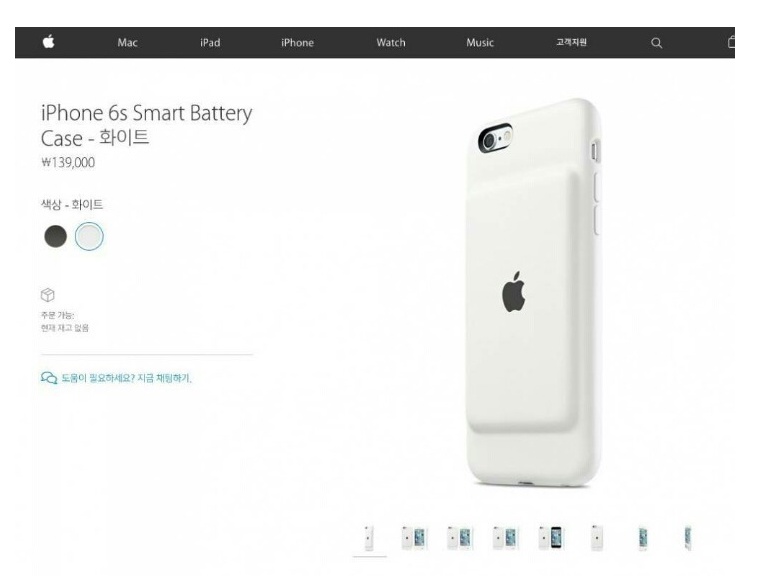This screenshot has width=776, height=586.
Task: Select the white color swatch
Action: (89, 236)
